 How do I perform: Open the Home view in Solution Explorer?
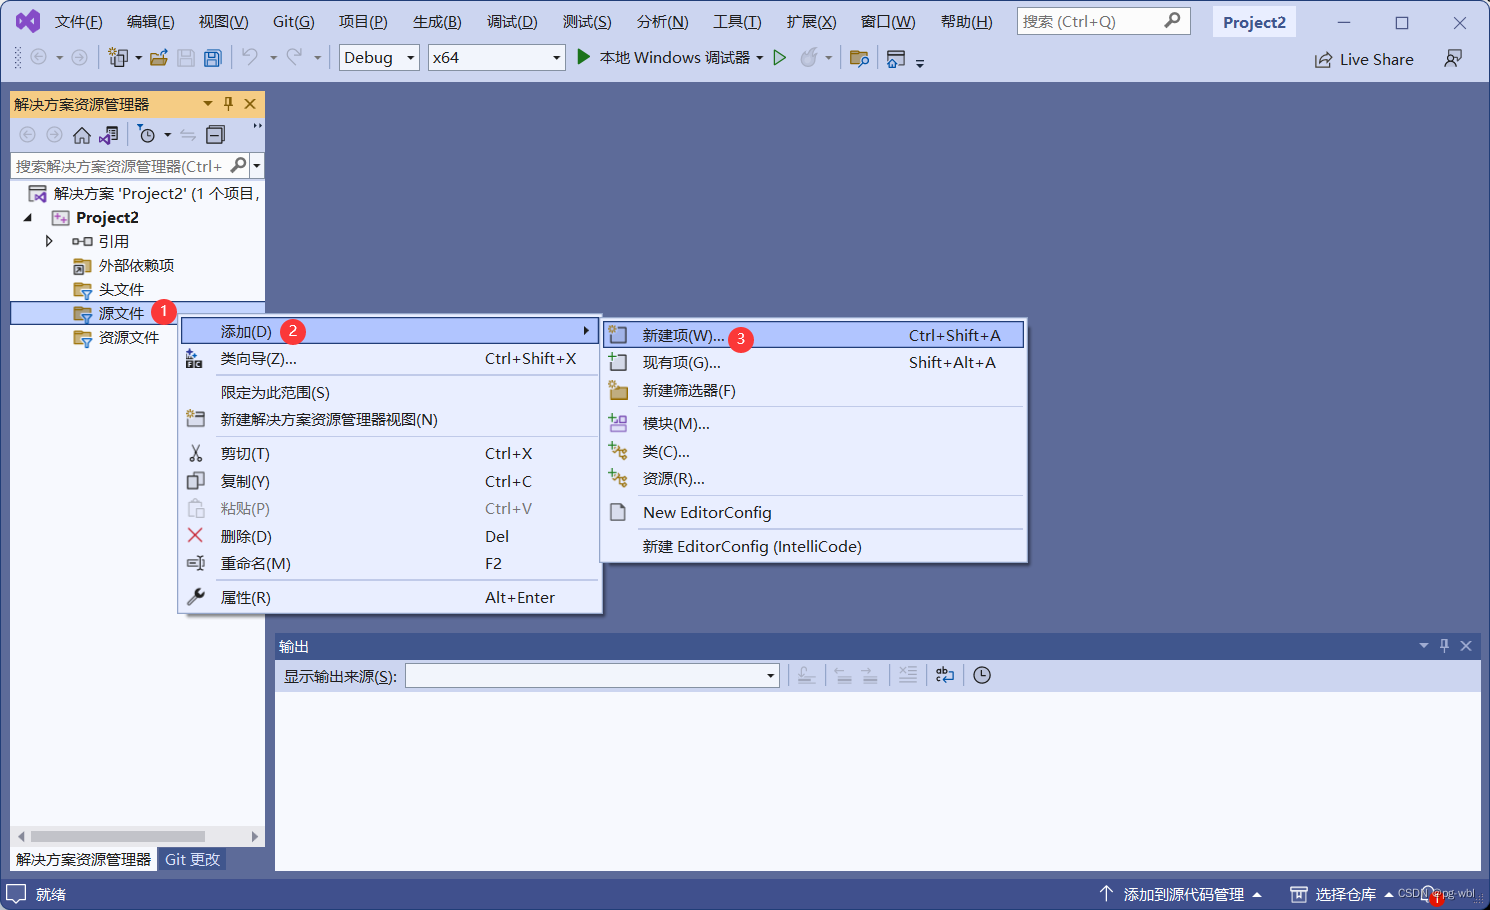click(x=81, y=134)
